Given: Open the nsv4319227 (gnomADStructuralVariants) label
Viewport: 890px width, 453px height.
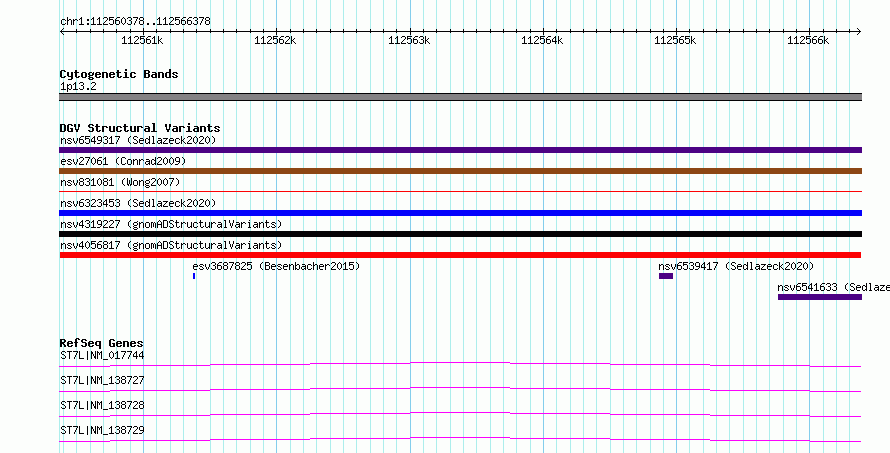Looking at the screenshot, I should click(x=171, y=224).
